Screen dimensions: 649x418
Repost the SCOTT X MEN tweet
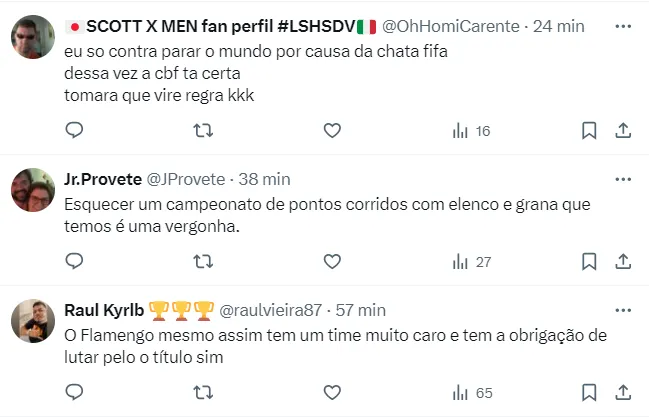click(x=203, y=130)
